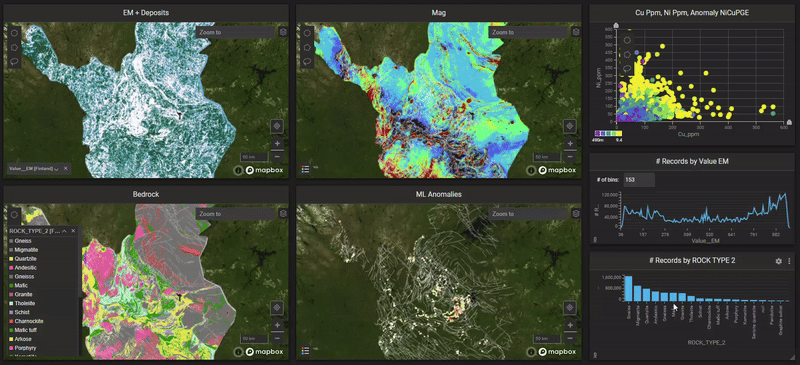Open legend list icon in ML Anomalies map
Screen dimensions: 800x365
305,351
